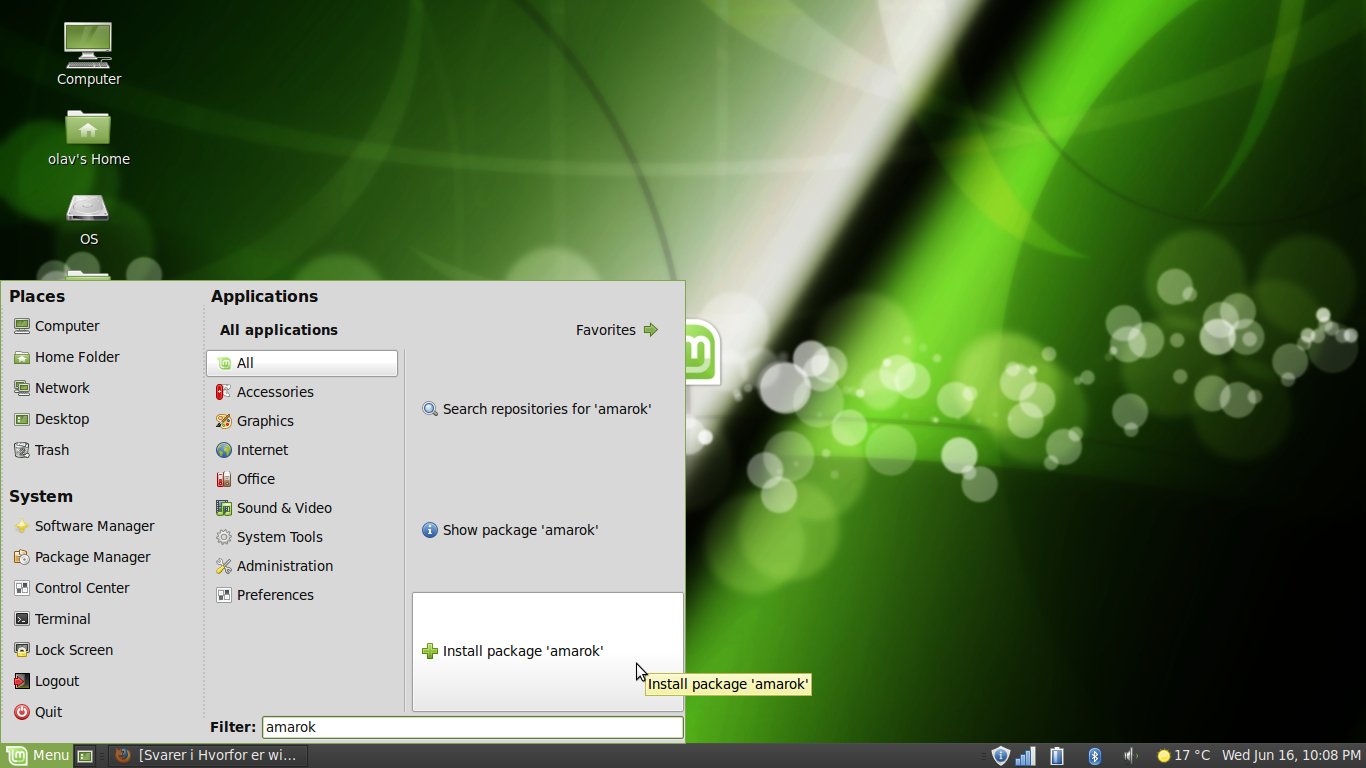Click the weather 17 °C applet

1183,756
